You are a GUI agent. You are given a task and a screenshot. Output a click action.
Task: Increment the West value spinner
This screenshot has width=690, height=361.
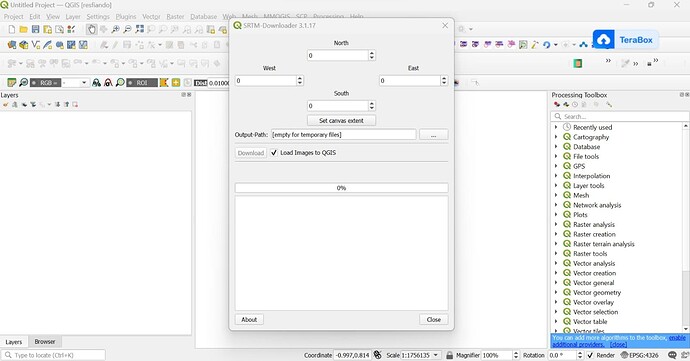(x=300, y=78)
